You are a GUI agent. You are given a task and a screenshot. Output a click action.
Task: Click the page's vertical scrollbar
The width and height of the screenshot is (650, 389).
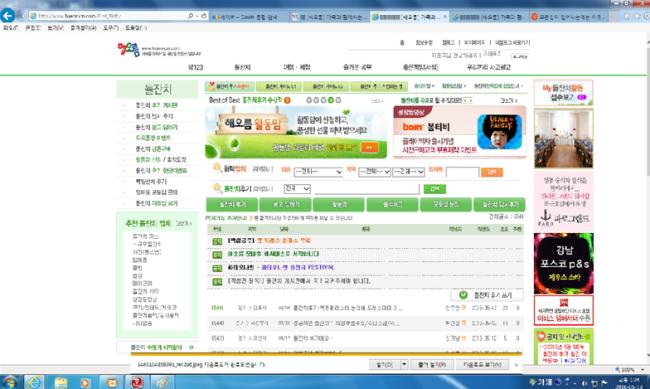[647, 199]
